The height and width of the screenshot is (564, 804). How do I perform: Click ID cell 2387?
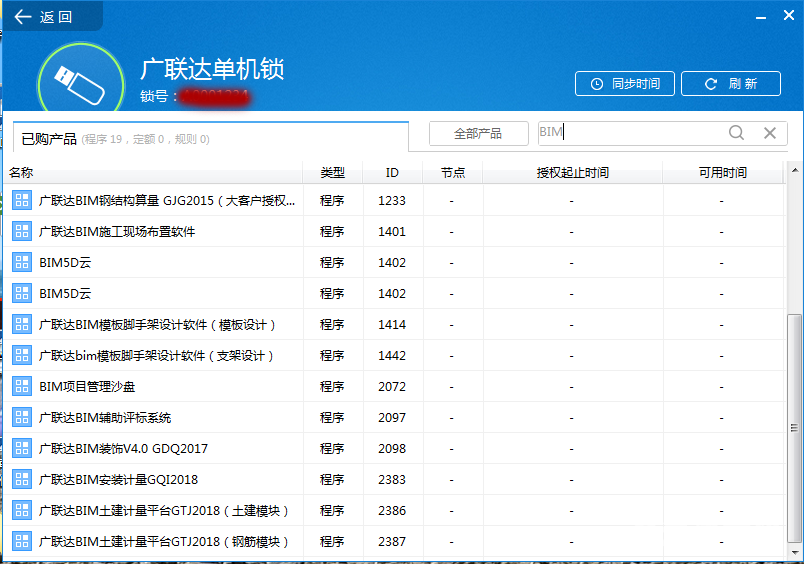click(x=392, y=542)
